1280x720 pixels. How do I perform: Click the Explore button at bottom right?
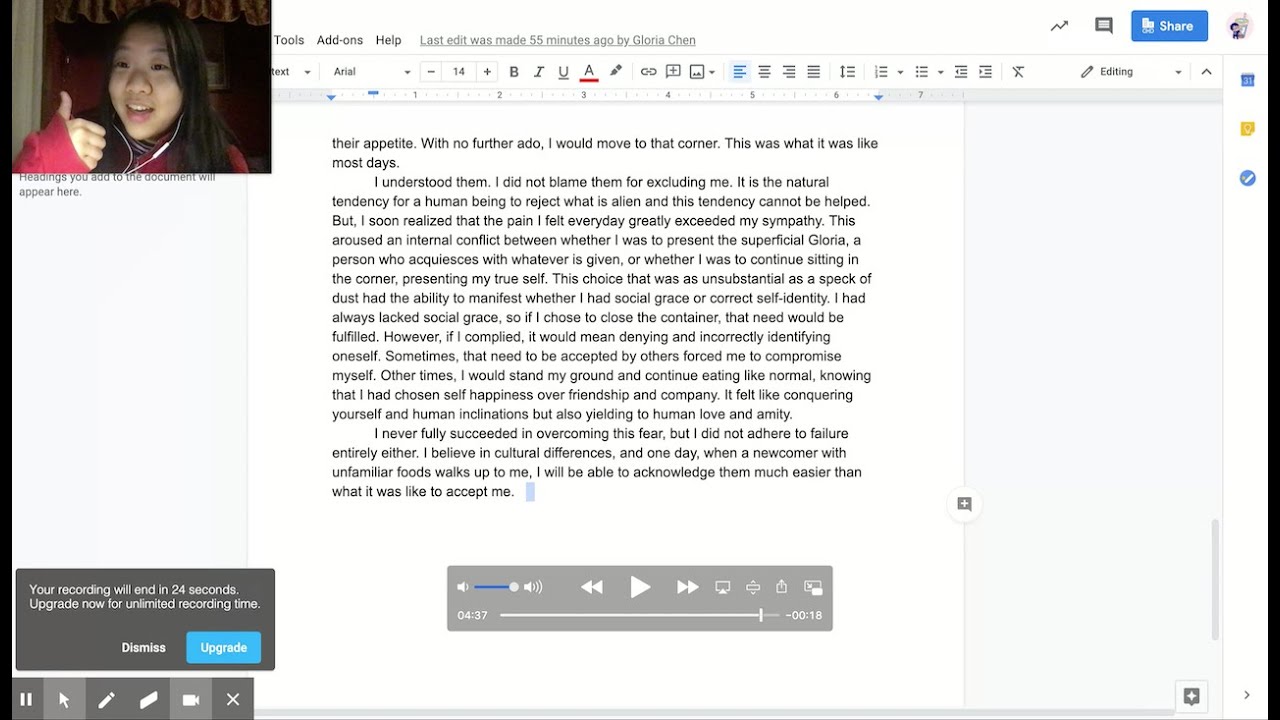[x=1191, y=696]
